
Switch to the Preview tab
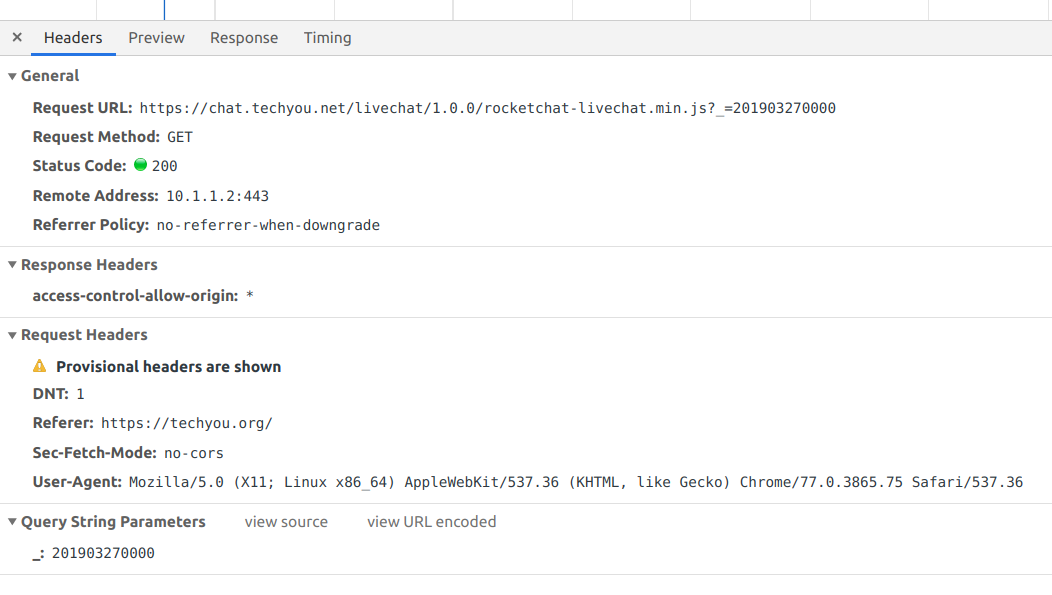point(156,37)
